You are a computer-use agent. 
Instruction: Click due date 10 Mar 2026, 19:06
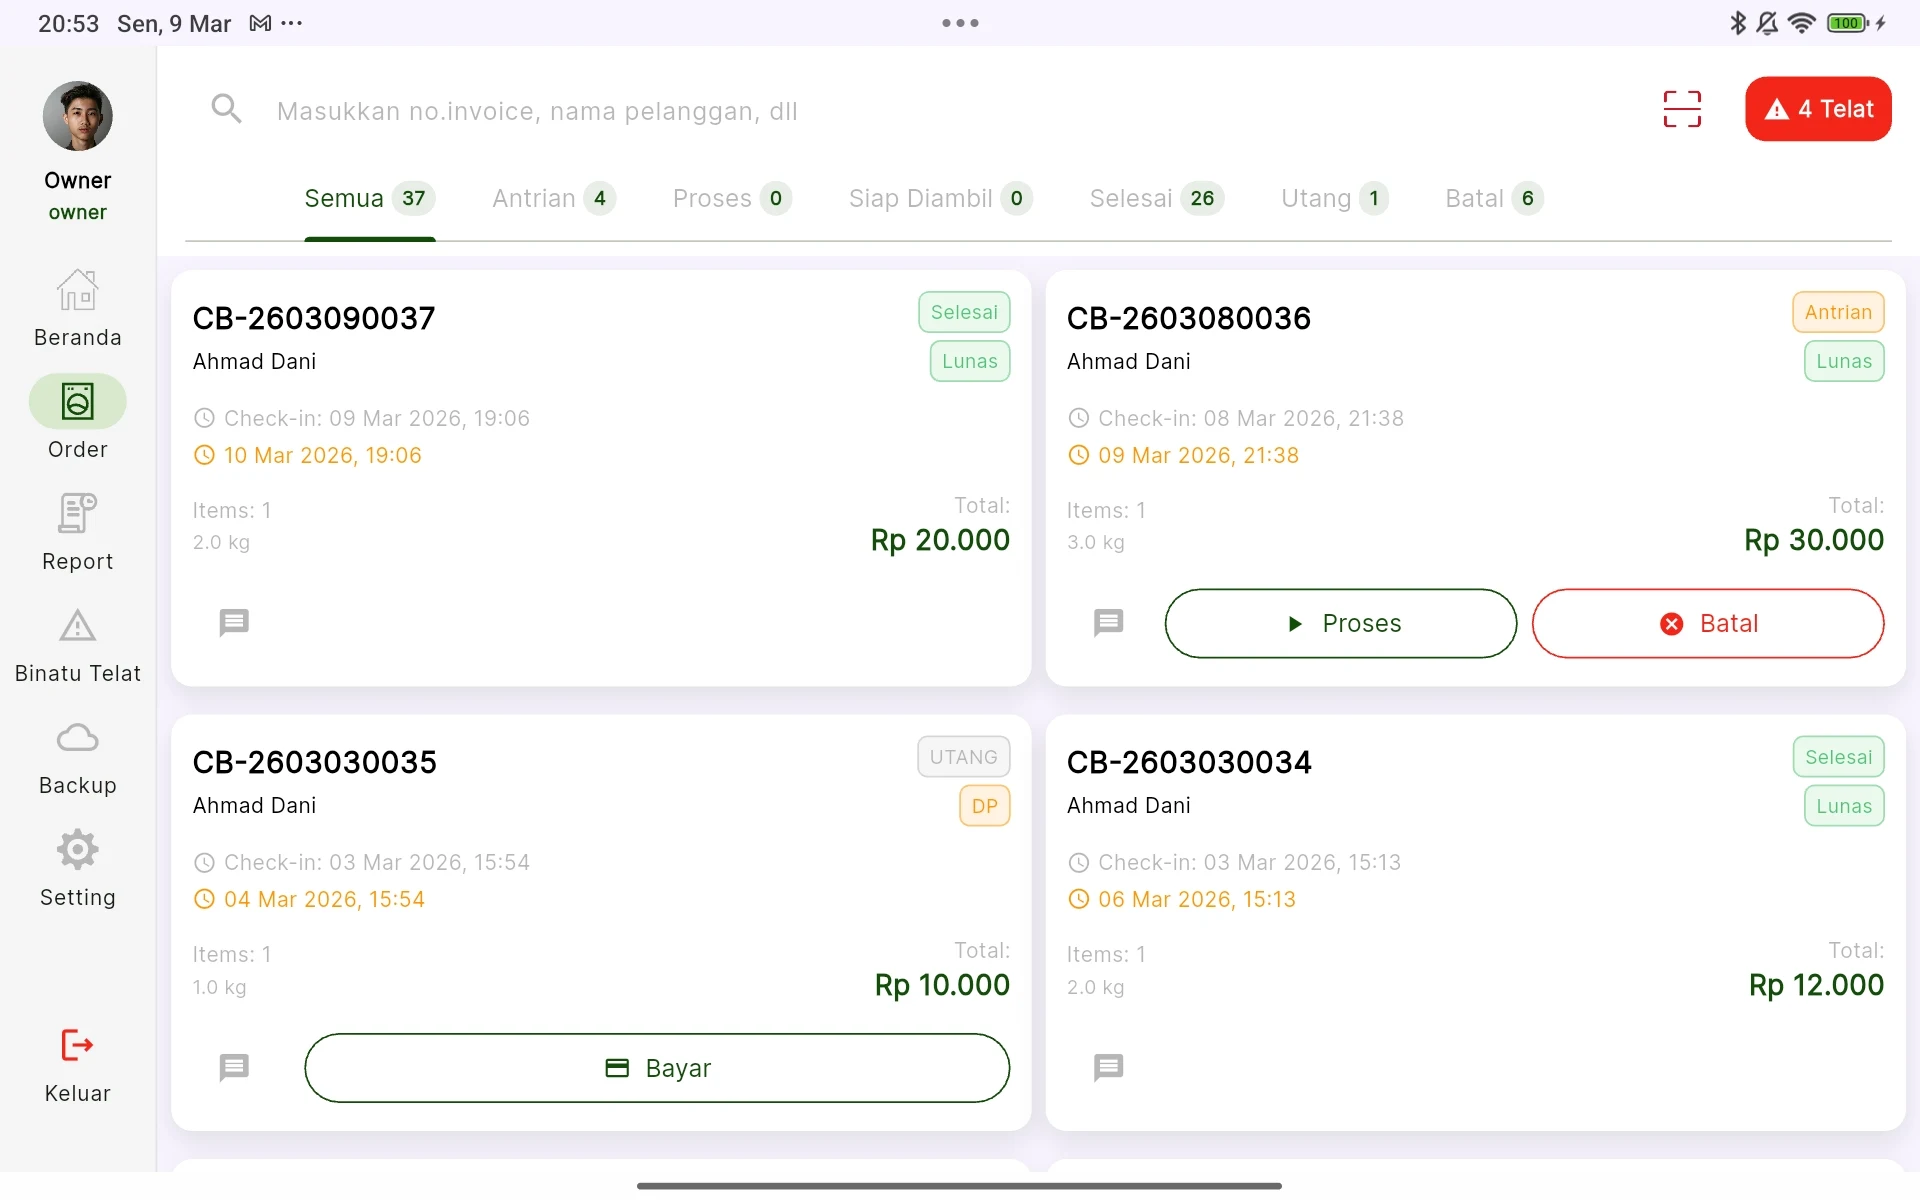322,455
